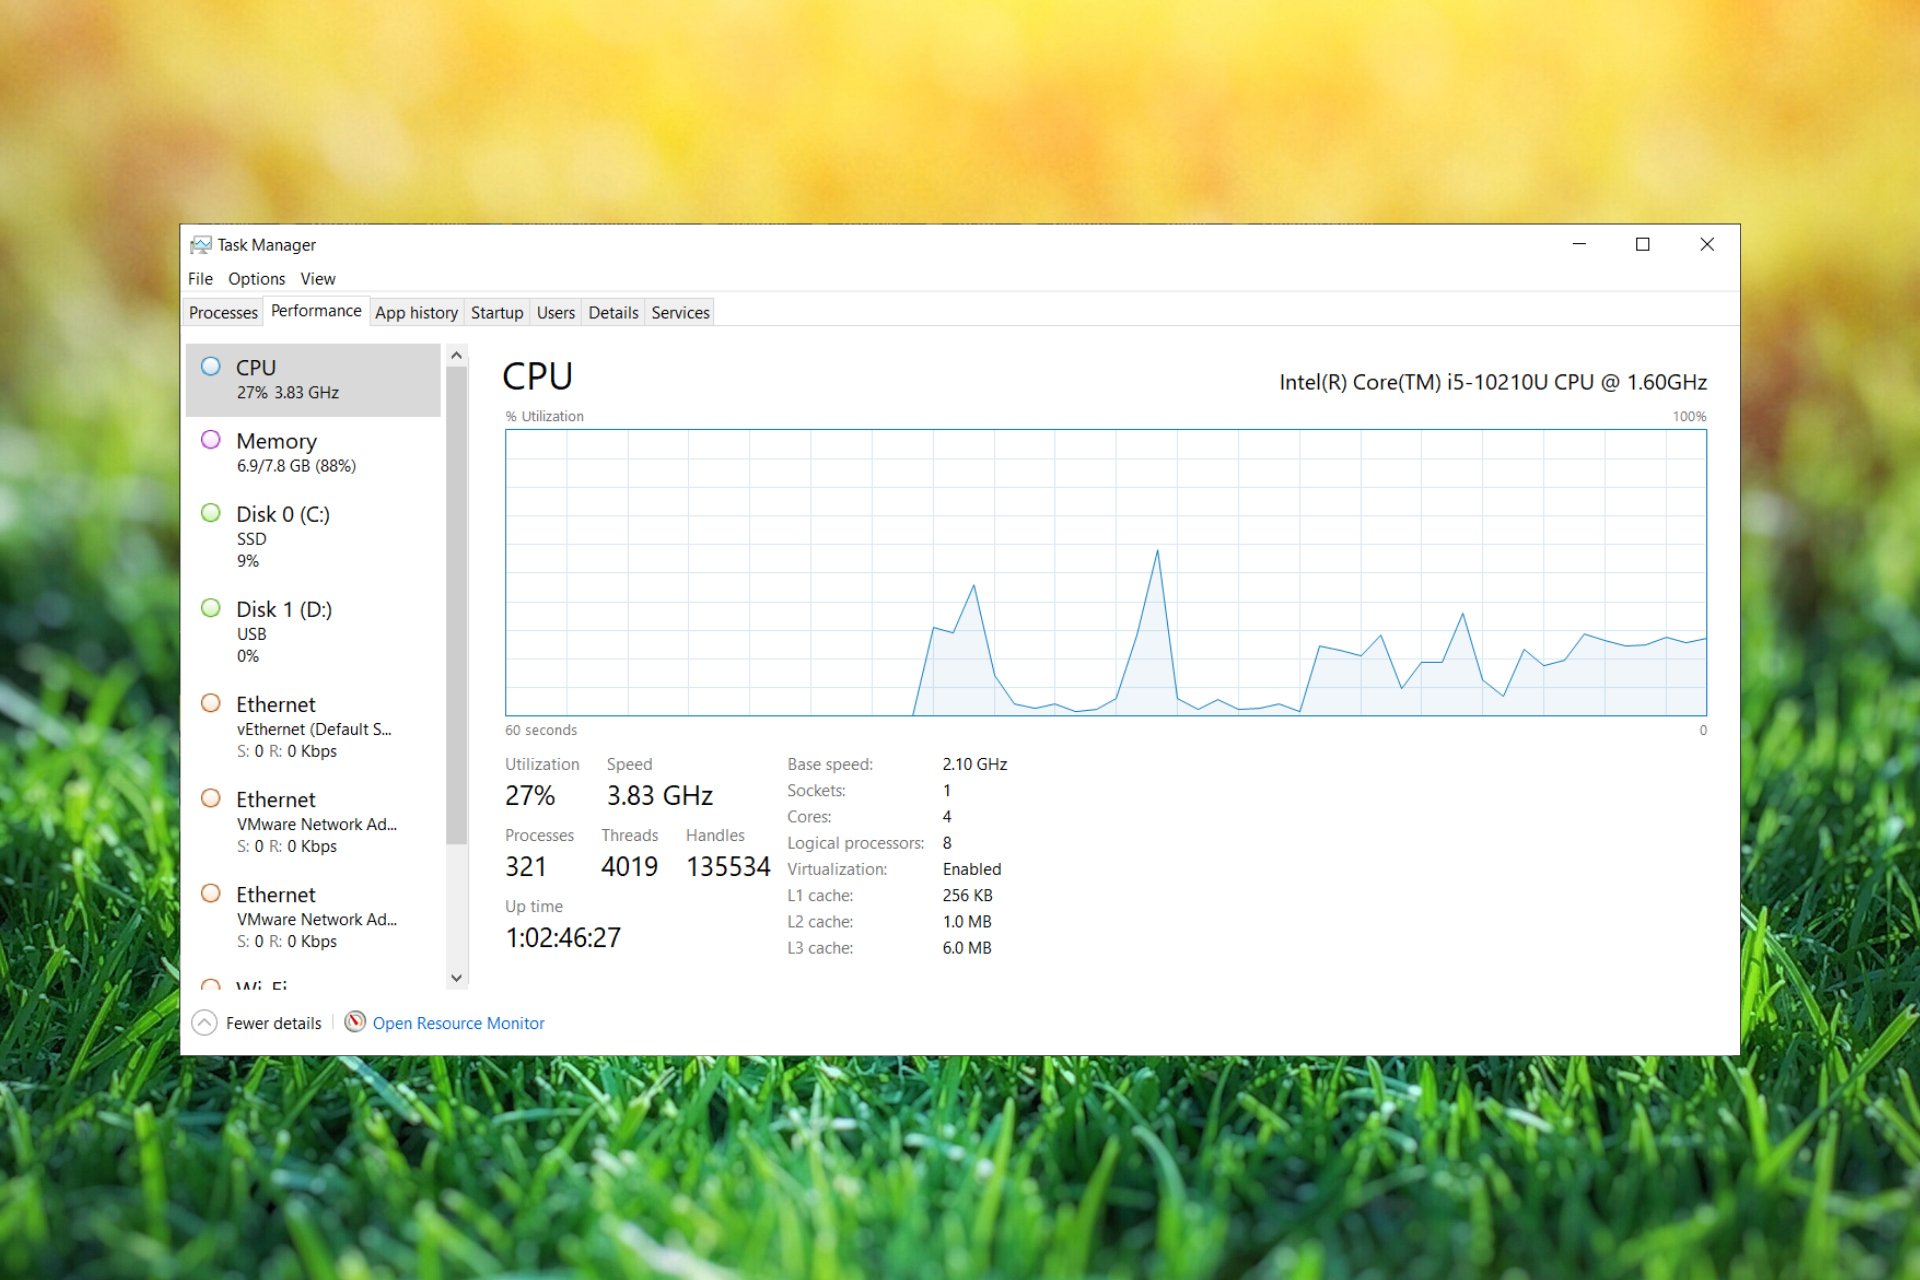Screen dimensions: 1920x1280
Task: Switch to the Processes tab
Action: pyautogui.click(x=223, y=313)
